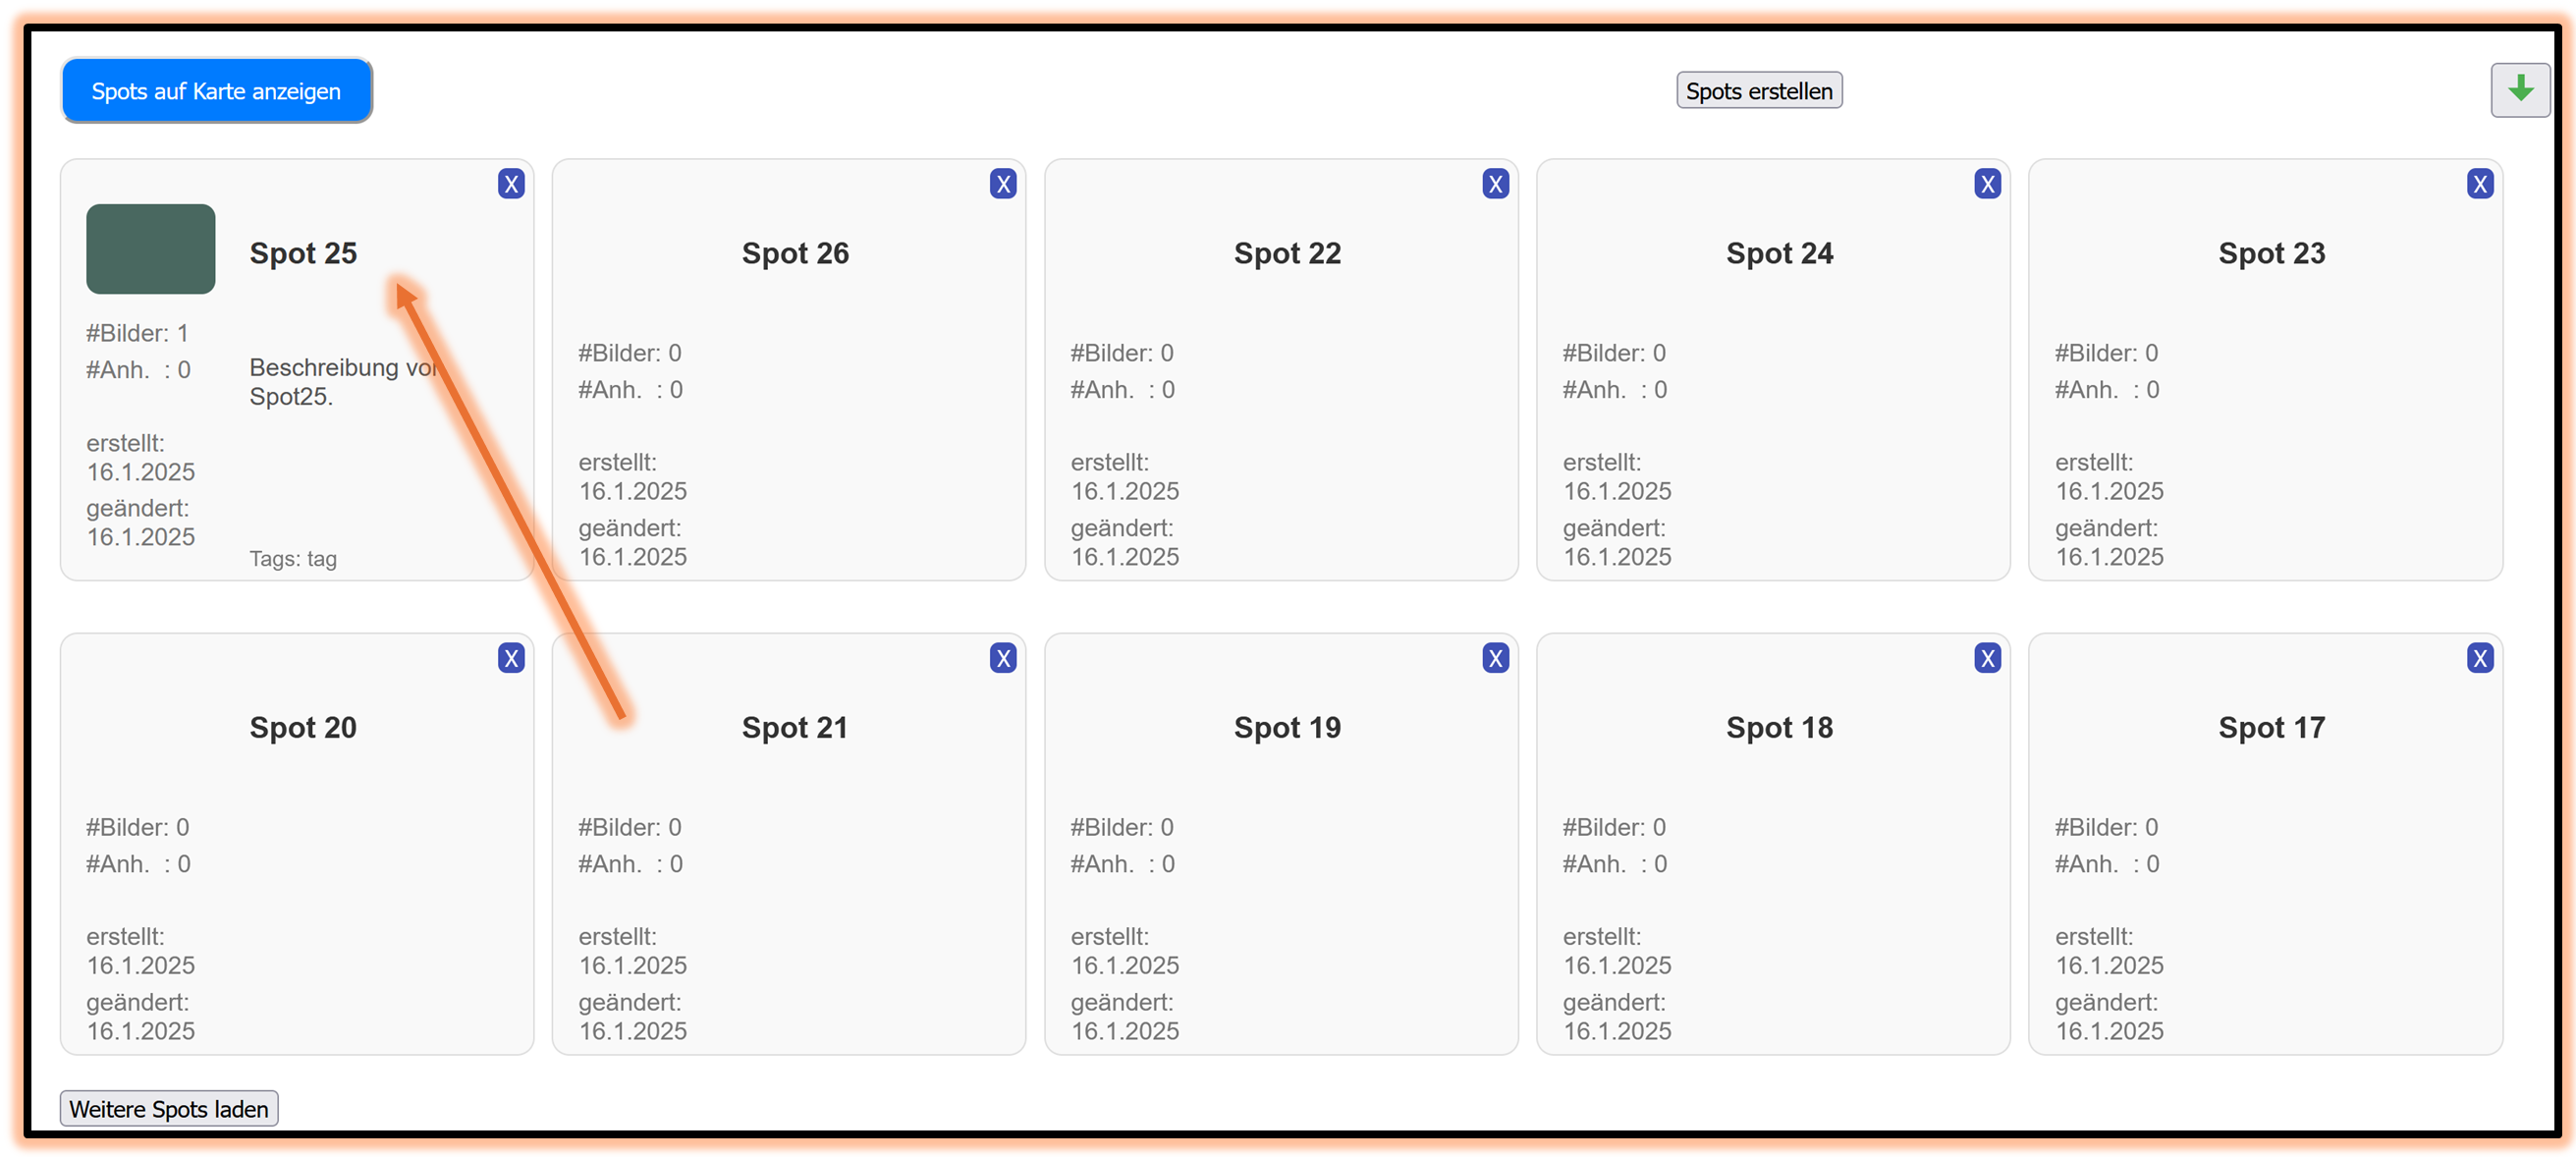Click the Spots erstellen button
Image resolution: width=2576 pixels, height=1157 pixels.
(x=1758, y=91)
